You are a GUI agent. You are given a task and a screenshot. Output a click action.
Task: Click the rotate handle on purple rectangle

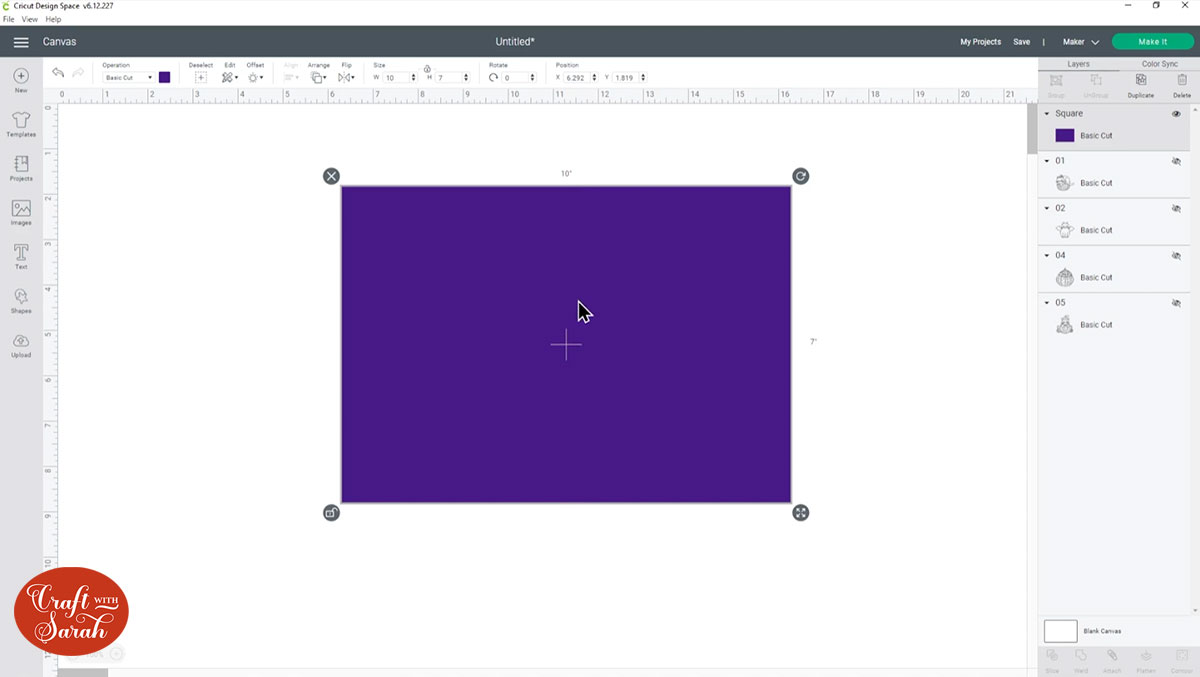(x=800, y=176)
